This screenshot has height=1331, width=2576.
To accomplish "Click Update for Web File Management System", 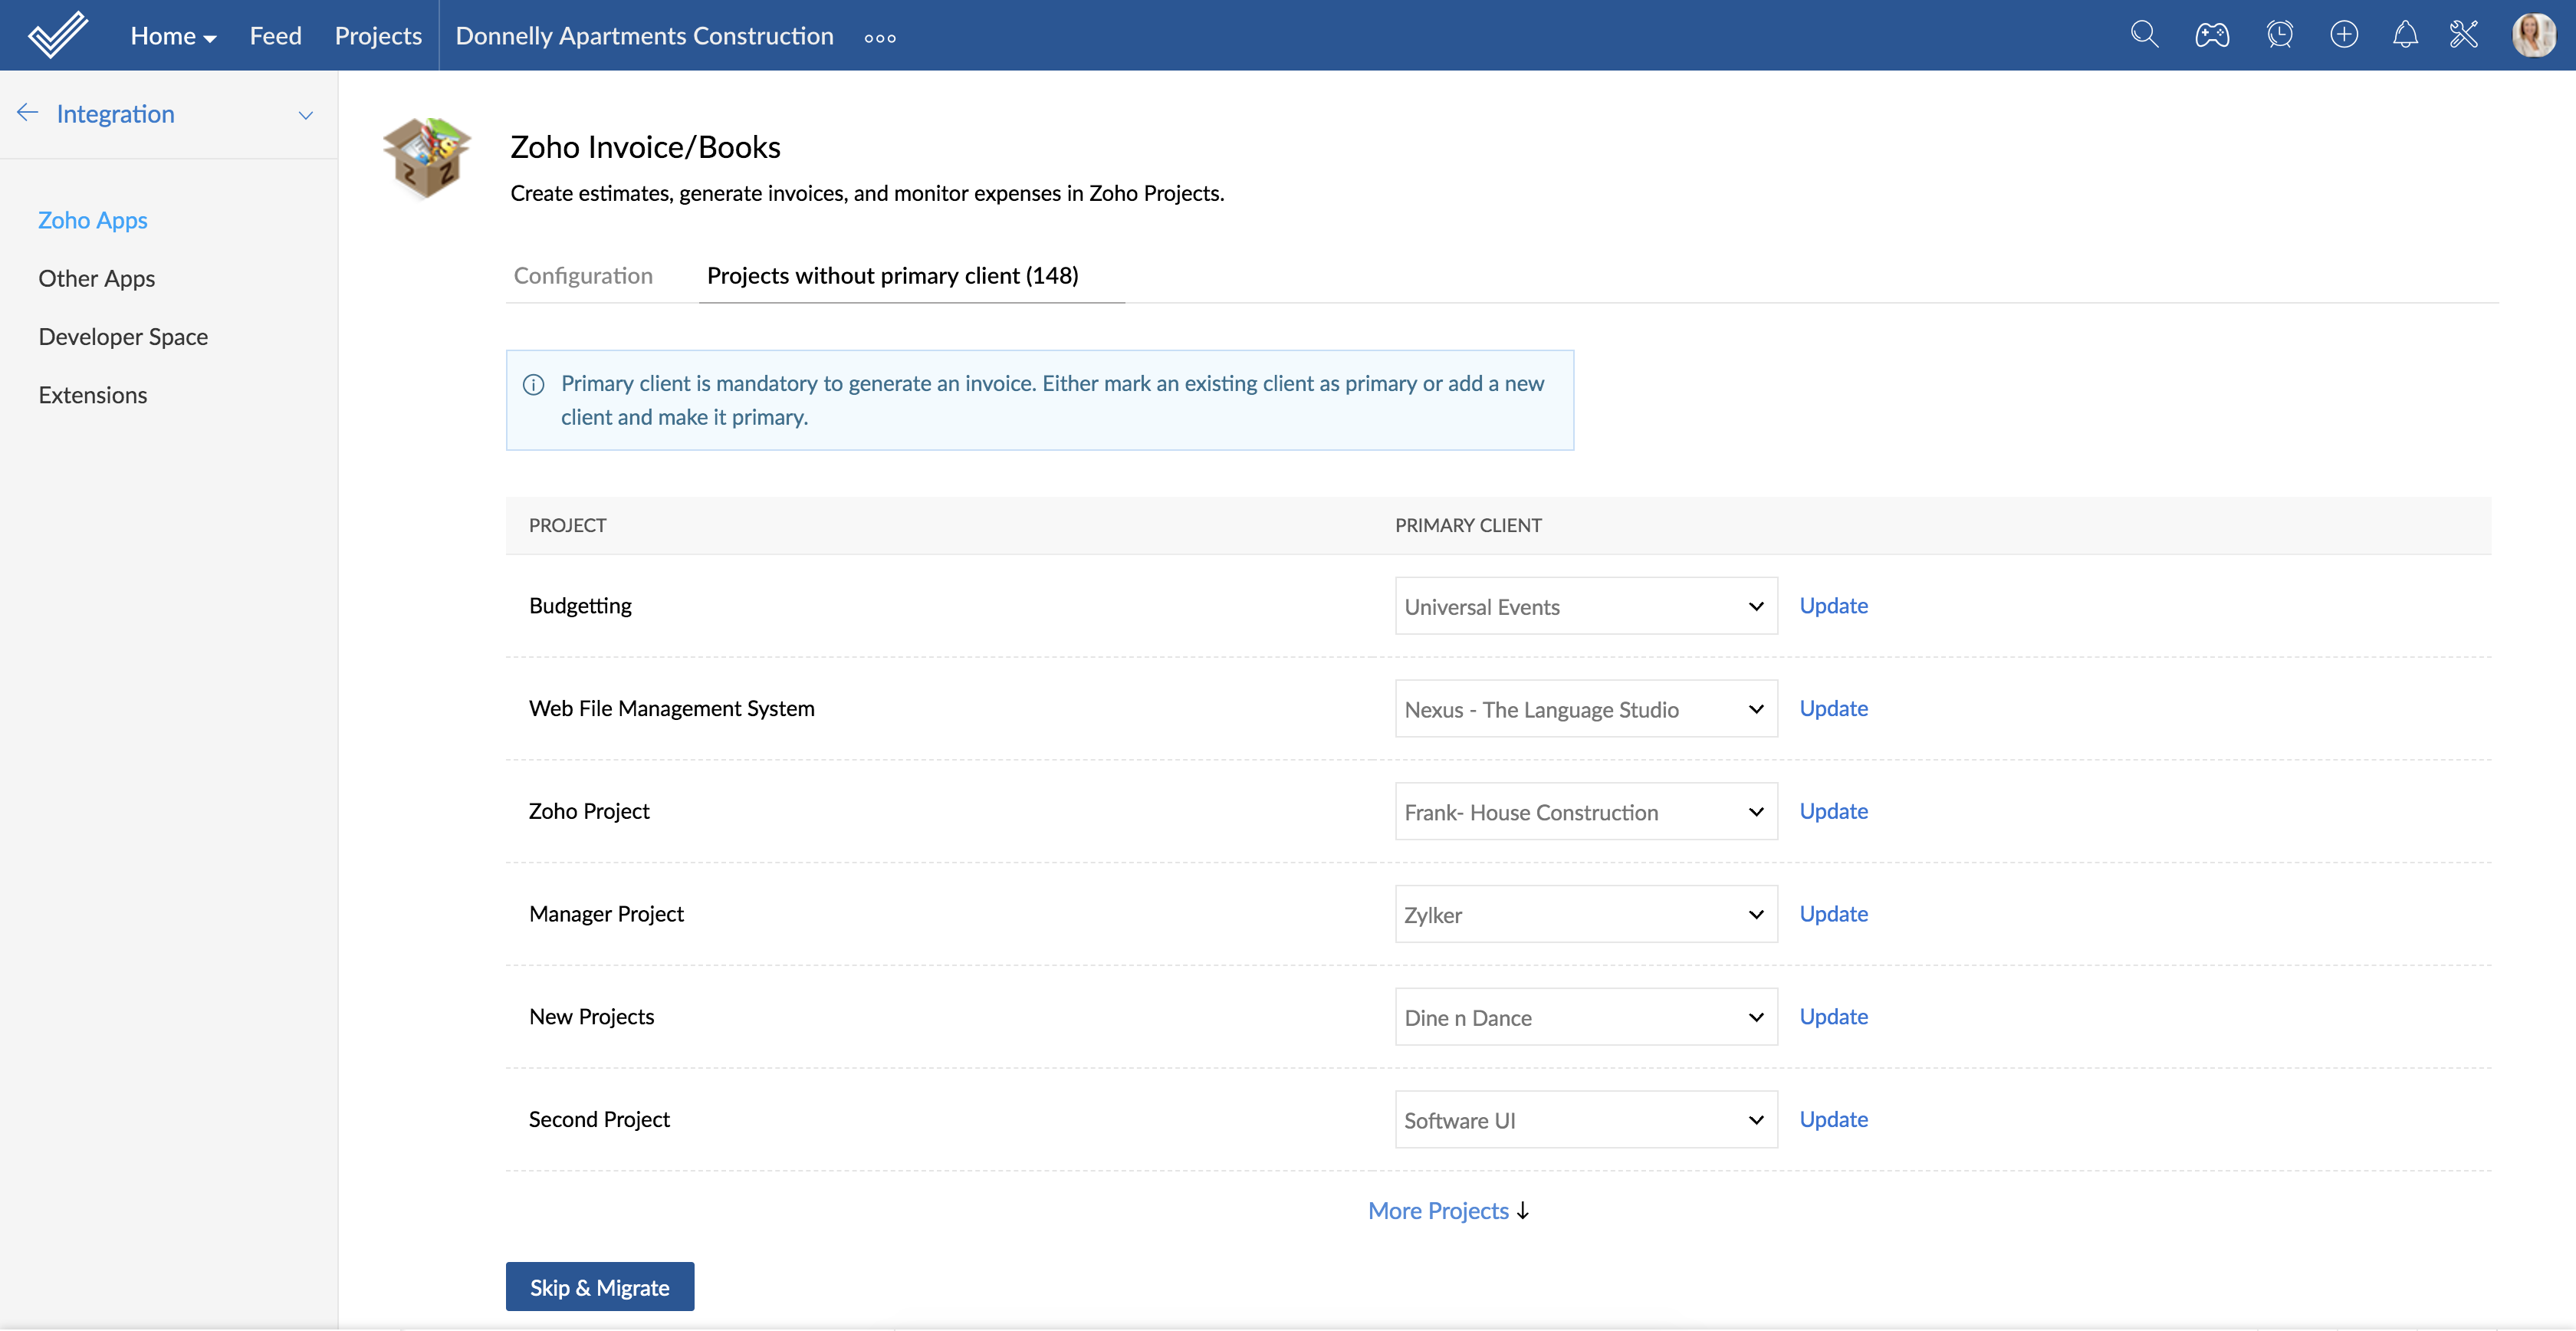I will point(1833,708).
